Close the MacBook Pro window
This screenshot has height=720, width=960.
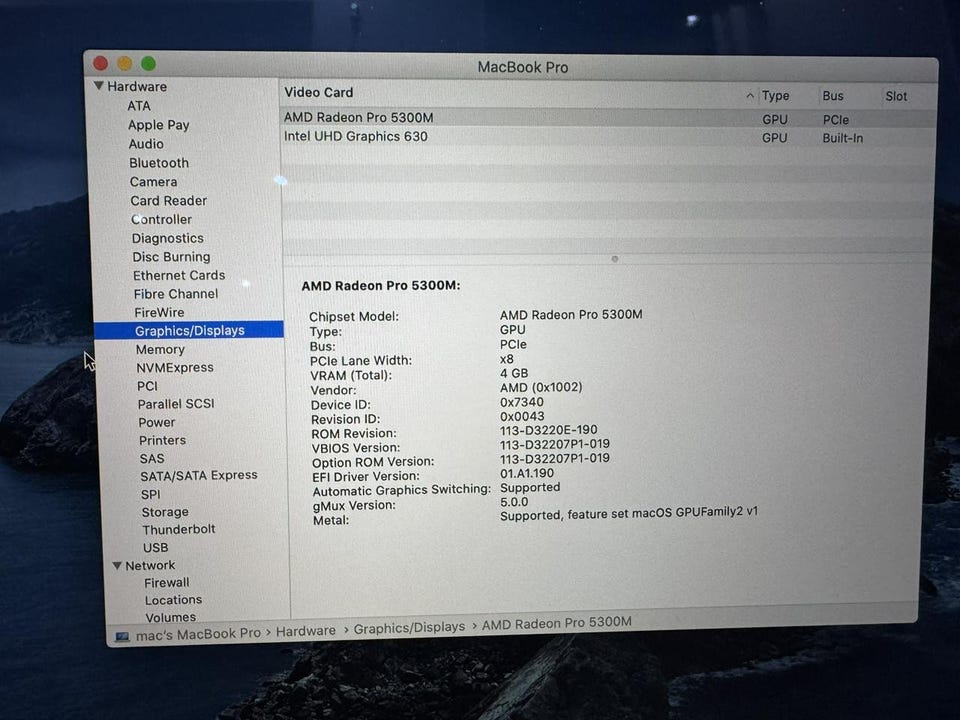point(101,62)
